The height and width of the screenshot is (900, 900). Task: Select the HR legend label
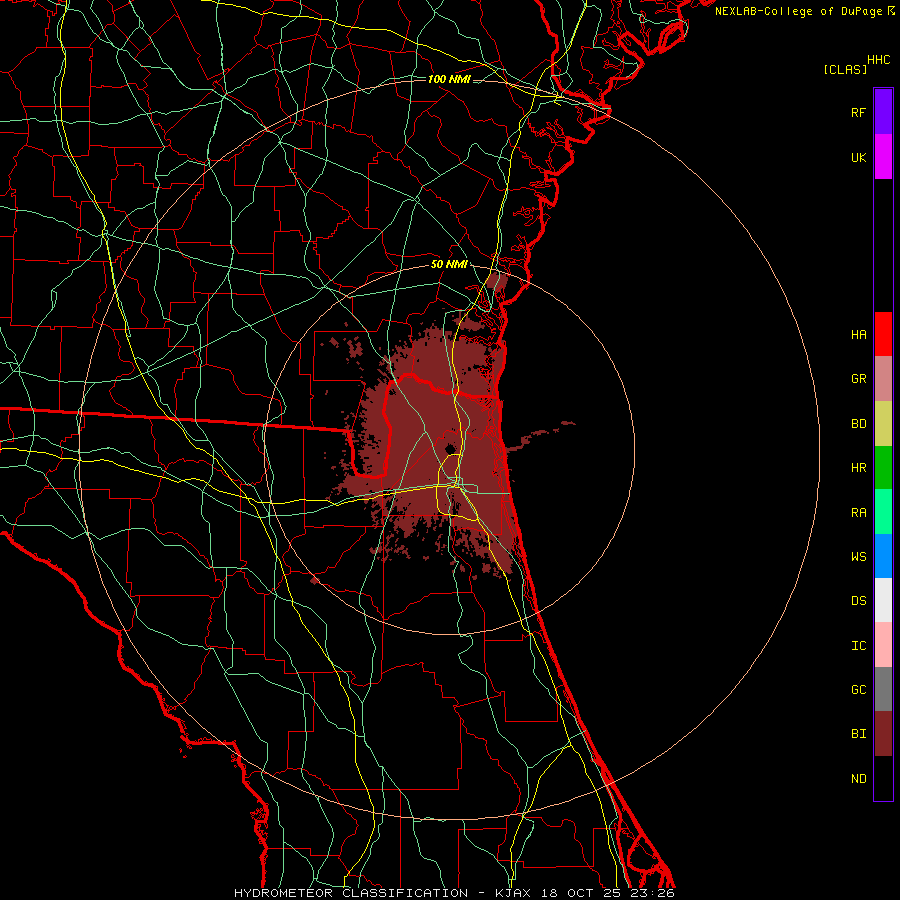click(858, 467)
